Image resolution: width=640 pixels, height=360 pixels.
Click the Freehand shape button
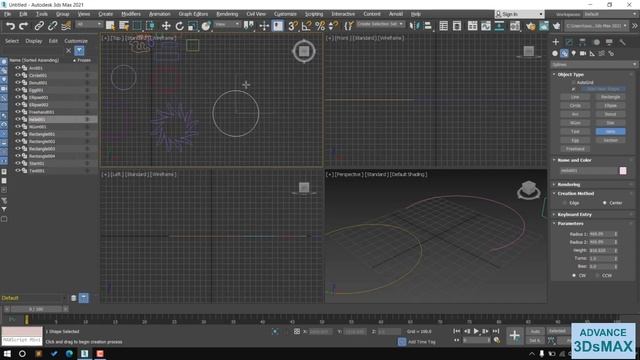(x=575, y=149)
